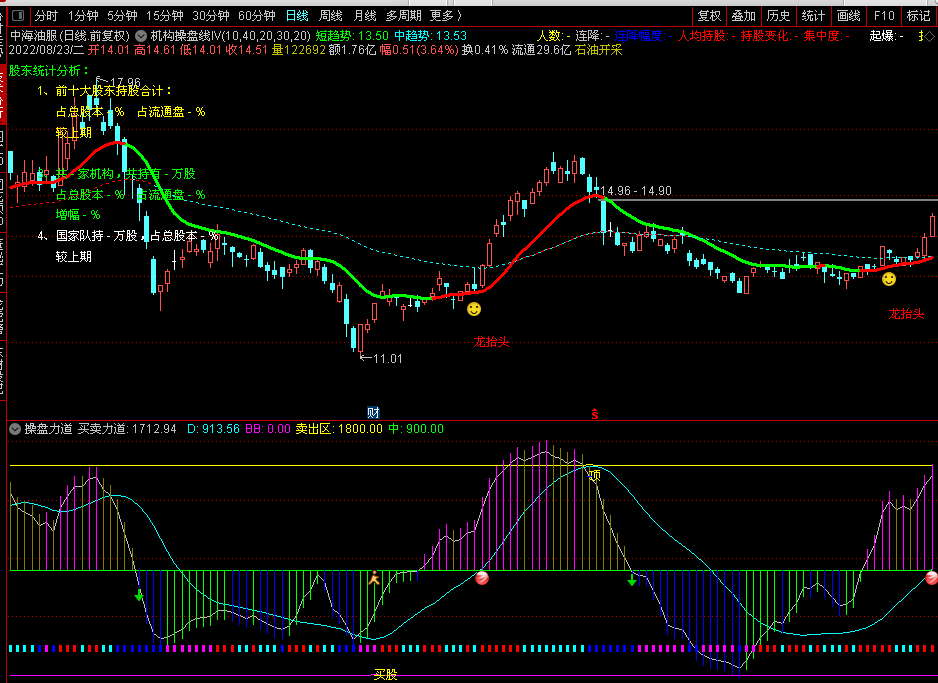Click the 流通29.6亿 float value

tap(541, 50)
